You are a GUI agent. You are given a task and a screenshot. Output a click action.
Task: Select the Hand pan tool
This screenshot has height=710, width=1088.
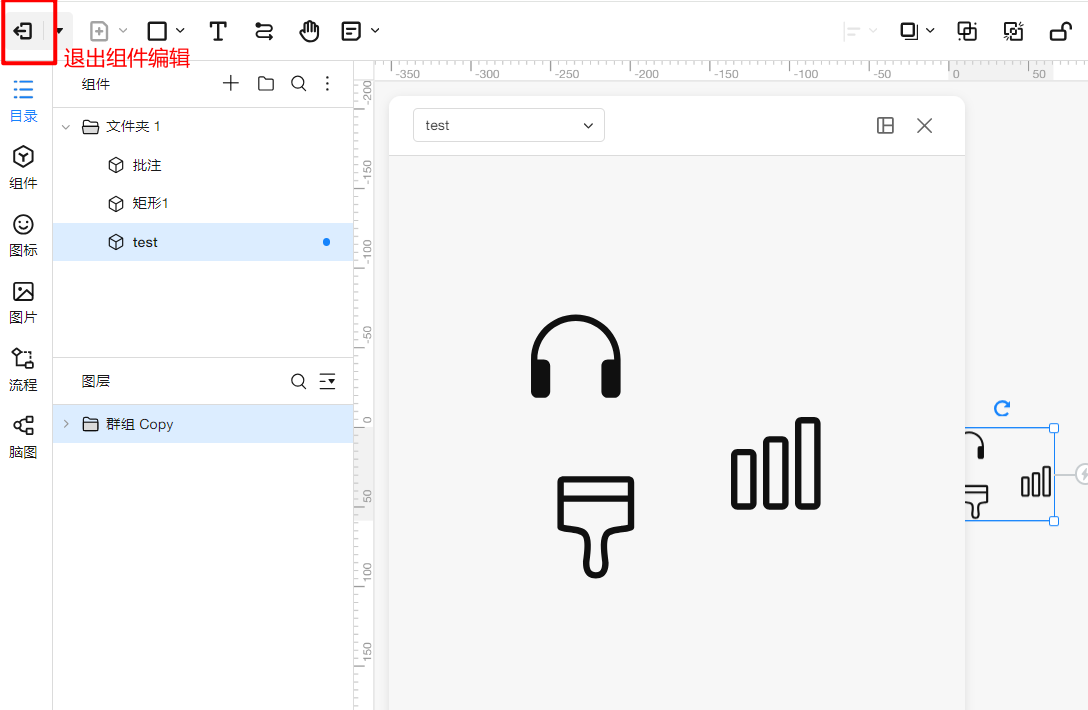309,31
